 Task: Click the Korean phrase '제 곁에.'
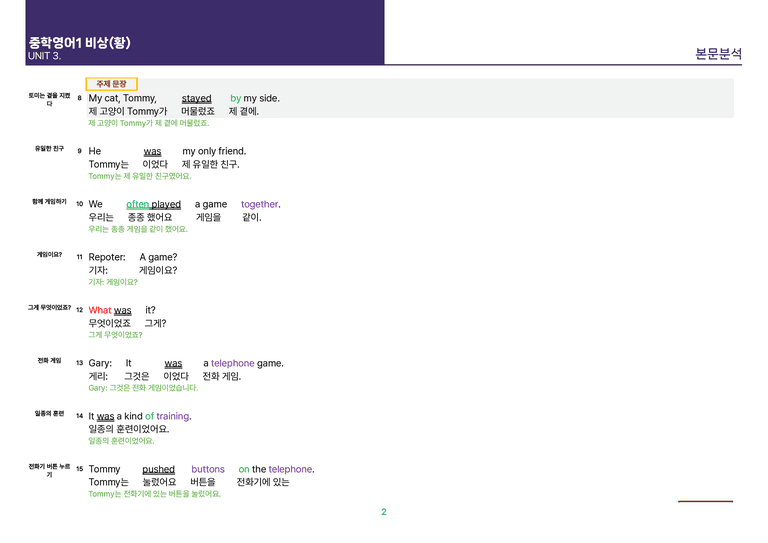point(244,111)
